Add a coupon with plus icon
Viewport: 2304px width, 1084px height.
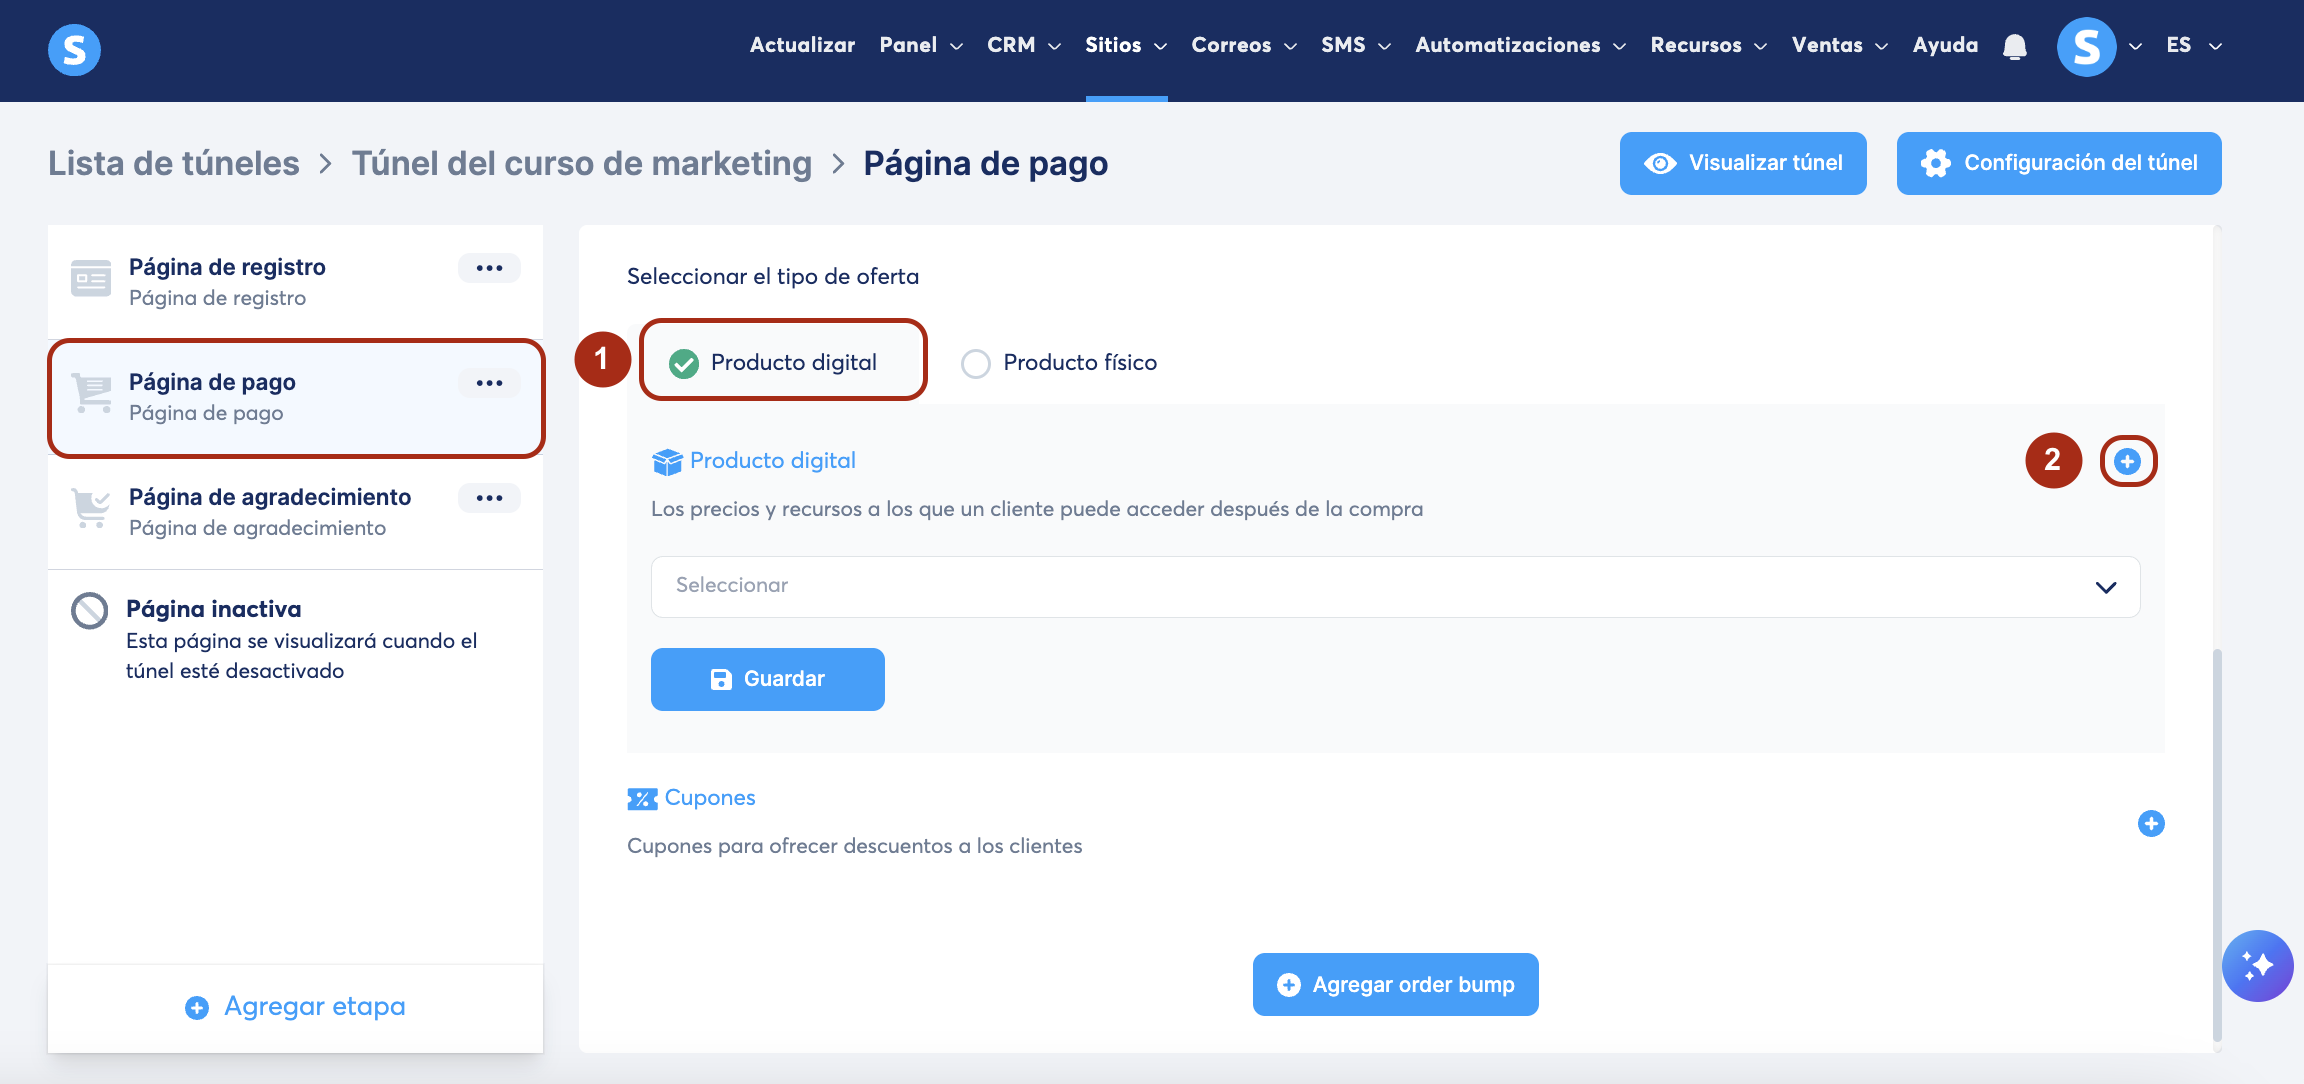tap(2151, 823)
